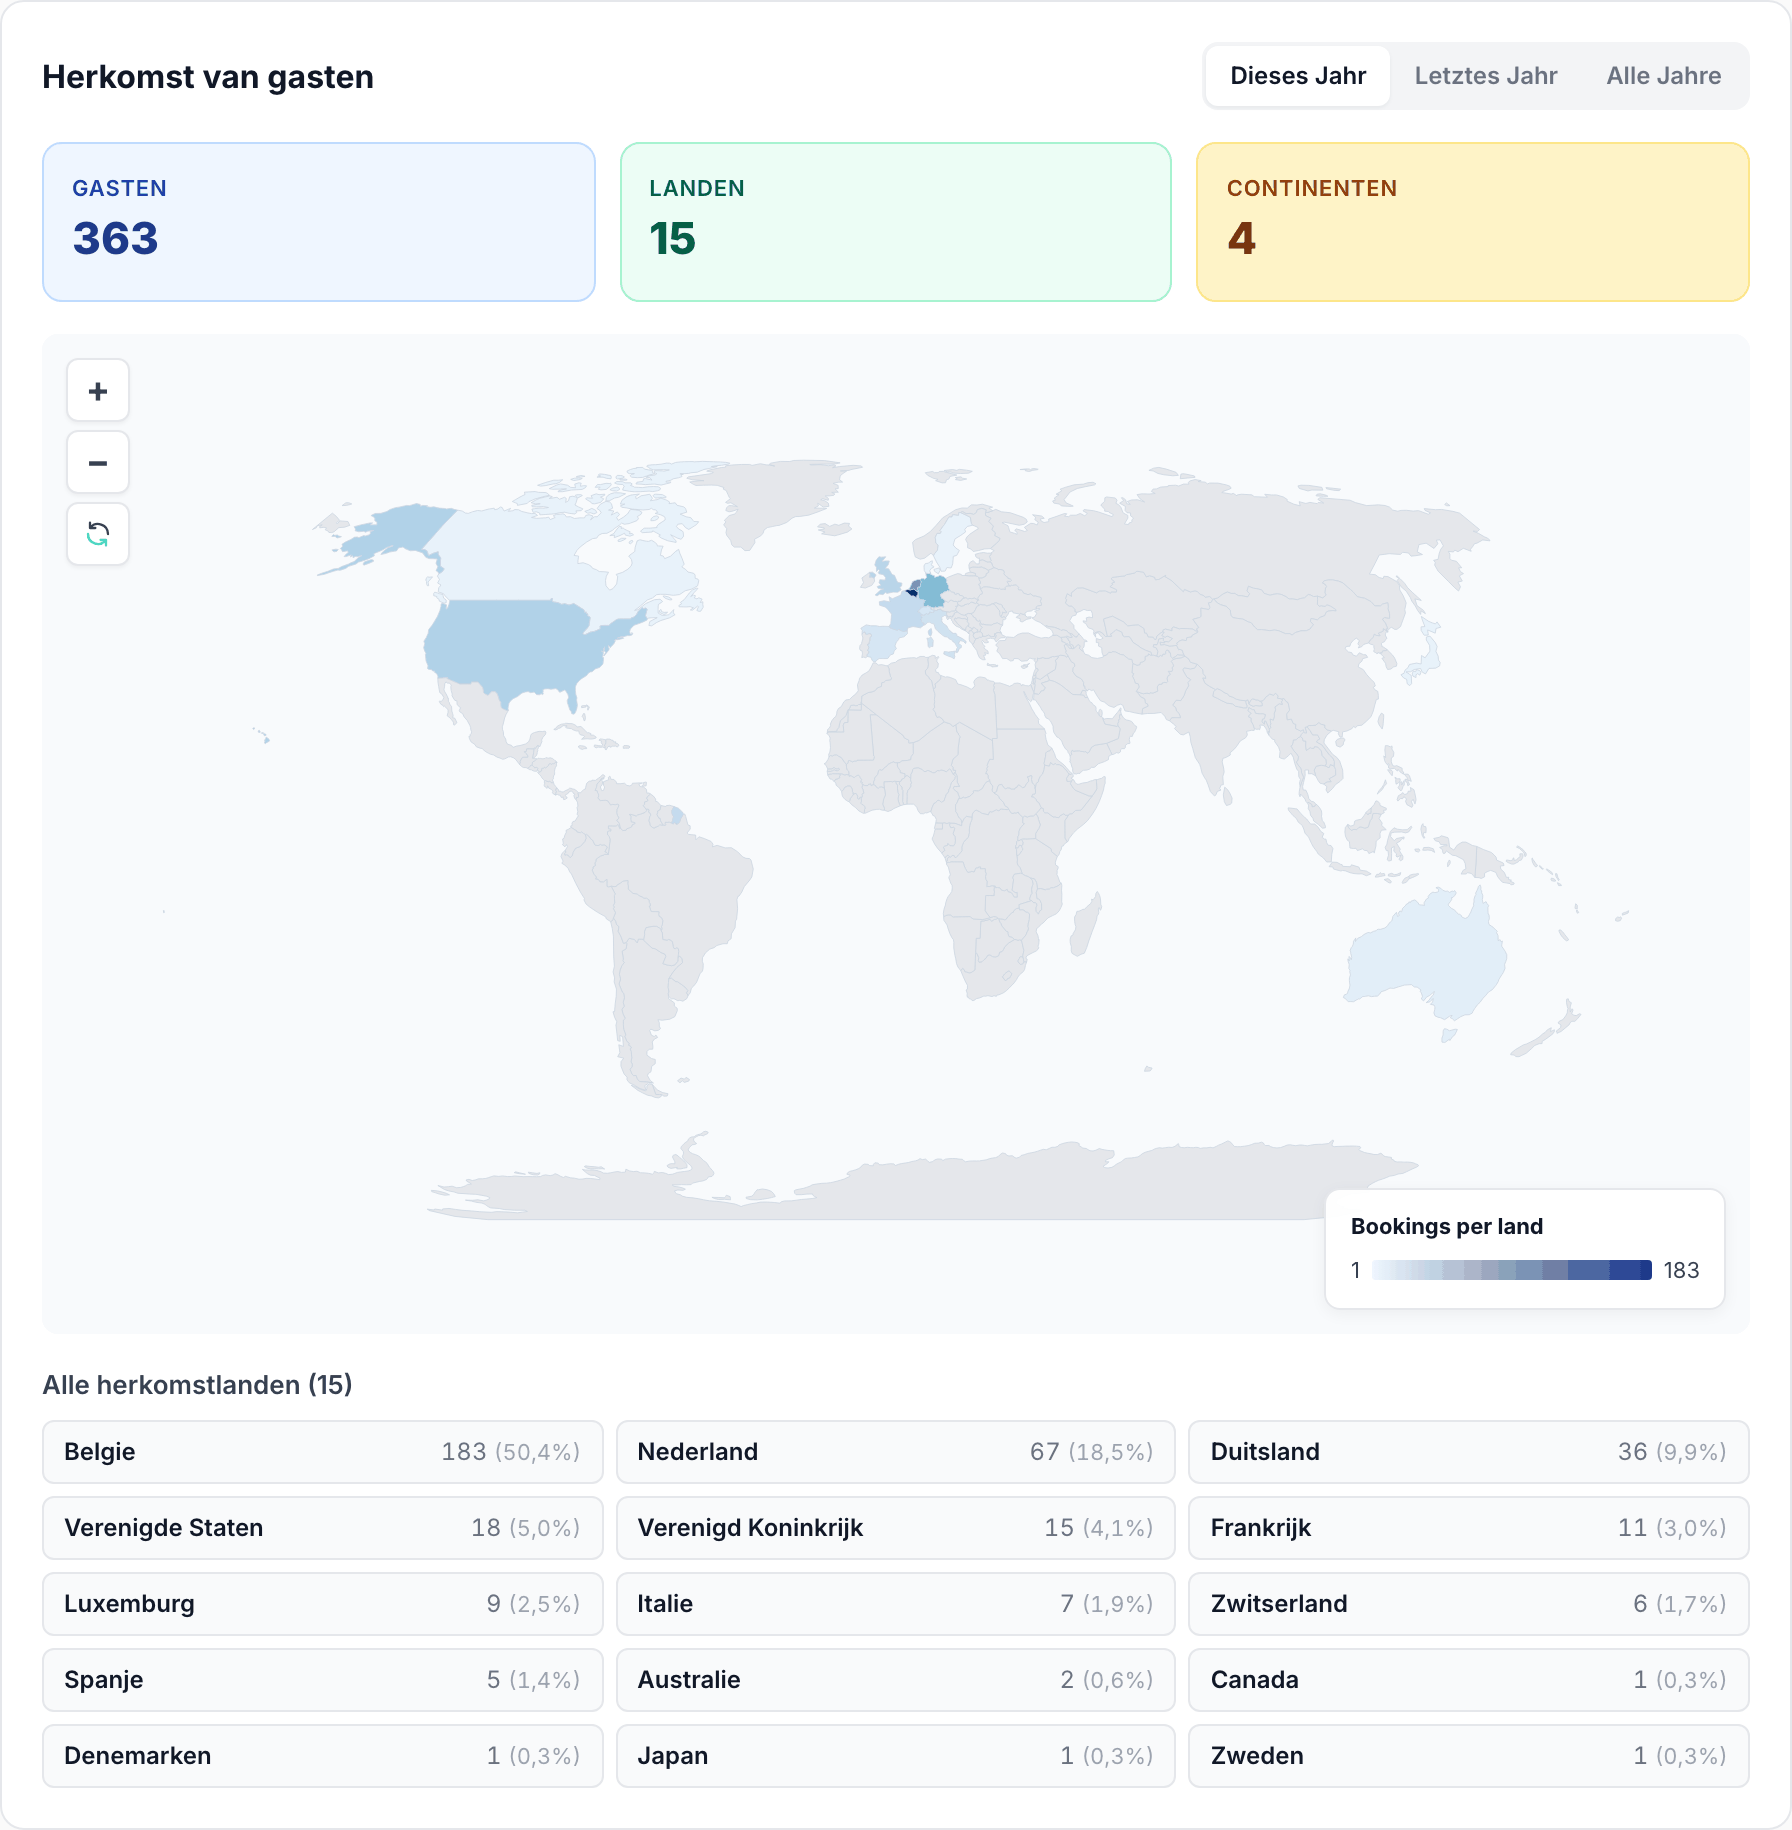The height and width of the screenshot is (1830, 1792).
Task: Select the Verenigde Staten 18 row
Action: click(323, 1528)
